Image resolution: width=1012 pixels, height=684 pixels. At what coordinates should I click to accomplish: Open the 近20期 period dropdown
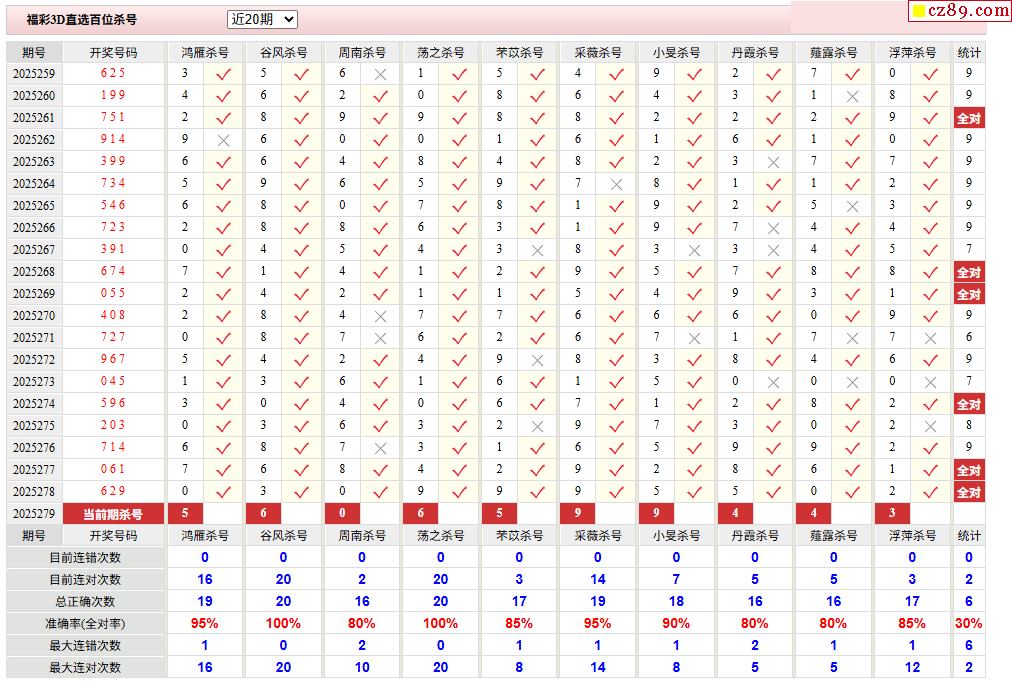pyautogui.click(x=262, y=19)
